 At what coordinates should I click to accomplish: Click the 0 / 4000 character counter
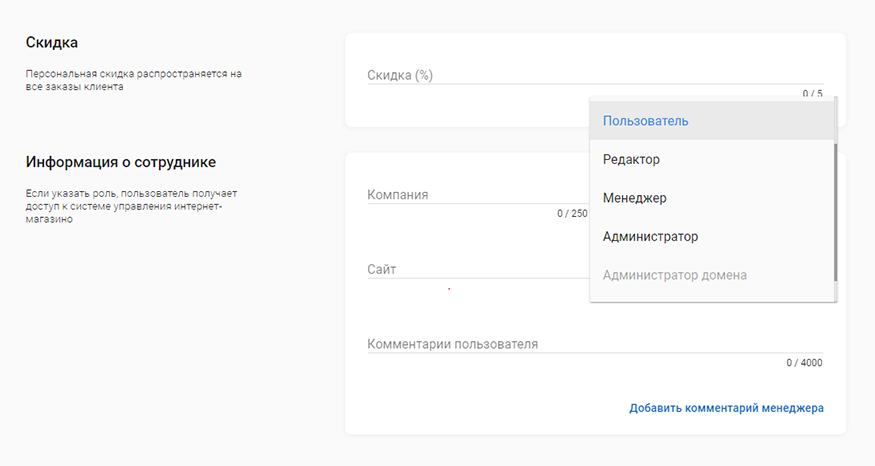coord(804,363)
